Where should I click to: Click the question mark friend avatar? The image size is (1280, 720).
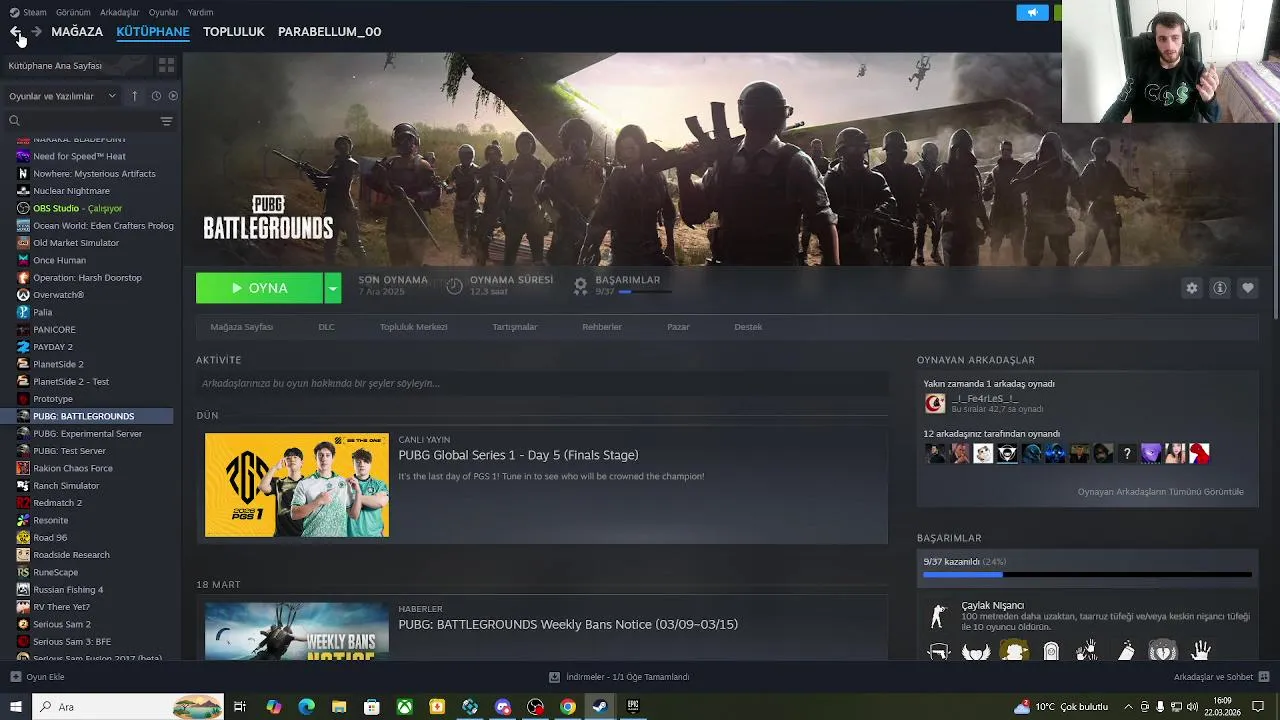pos(1127,454)
